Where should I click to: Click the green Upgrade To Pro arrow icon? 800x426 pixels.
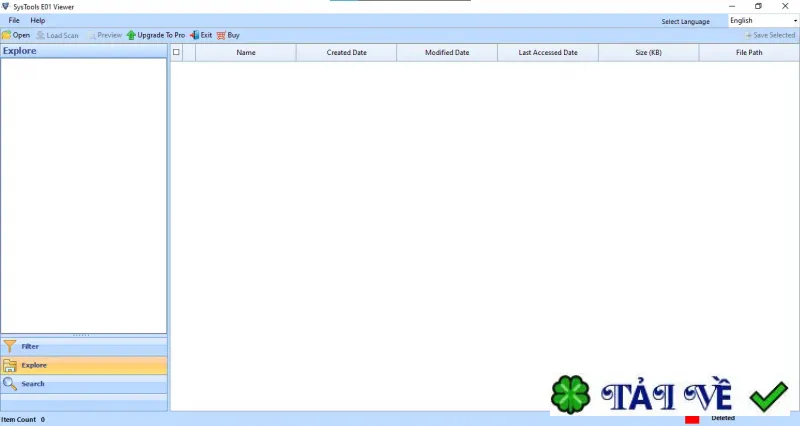[131, 35]
